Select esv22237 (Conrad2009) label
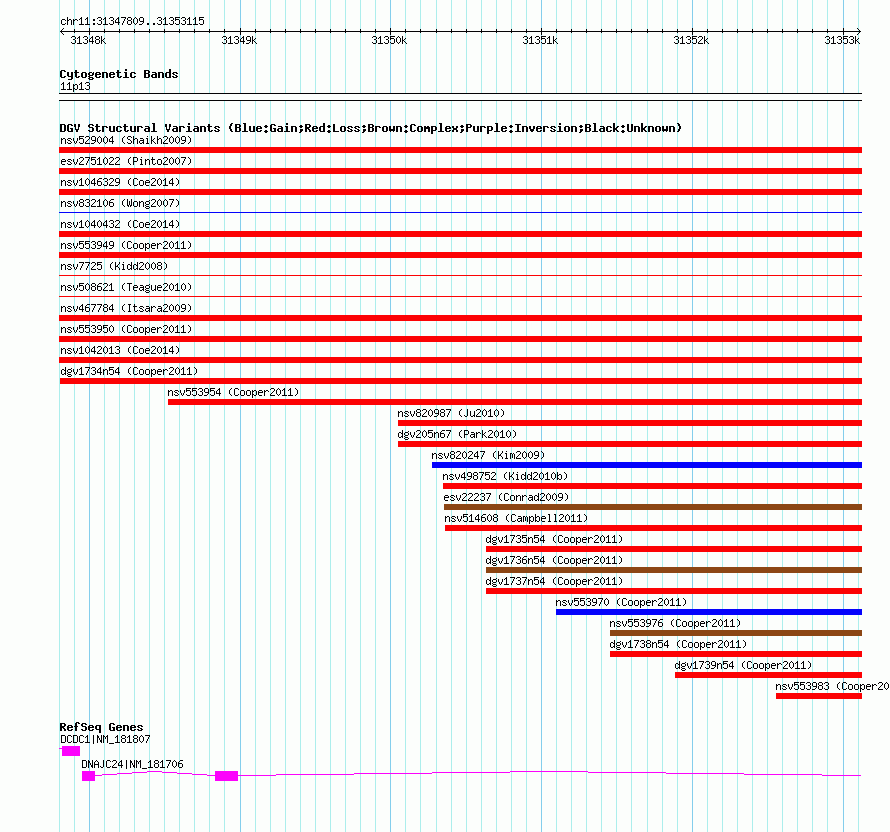 (x=506, y=497)
